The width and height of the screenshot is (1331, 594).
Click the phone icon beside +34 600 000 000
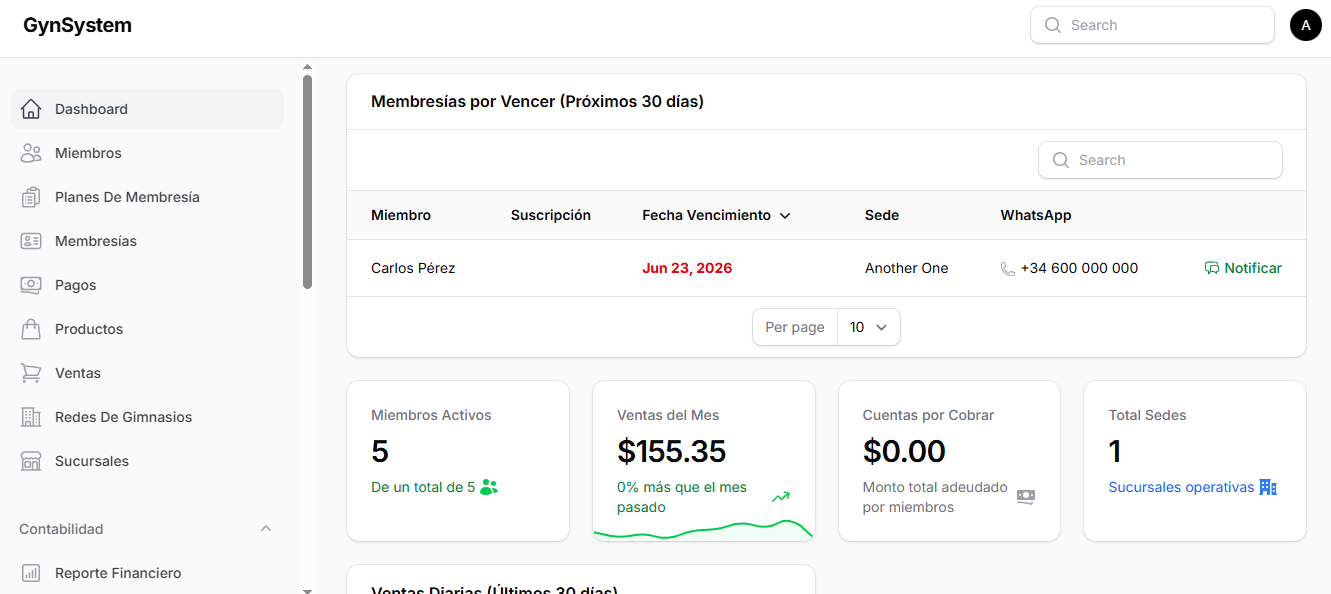pos(1008,268)
